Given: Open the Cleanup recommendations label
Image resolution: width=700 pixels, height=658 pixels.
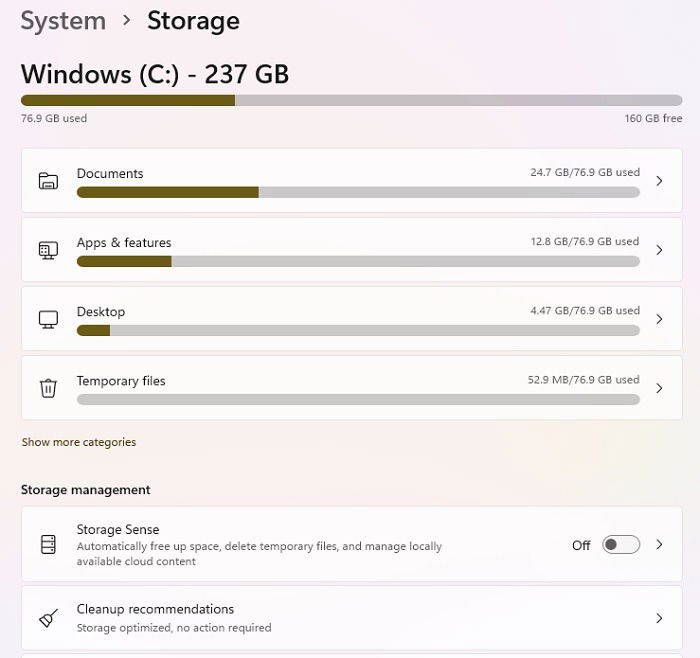Looking at the screenshot, I should (x=155, y=609).
